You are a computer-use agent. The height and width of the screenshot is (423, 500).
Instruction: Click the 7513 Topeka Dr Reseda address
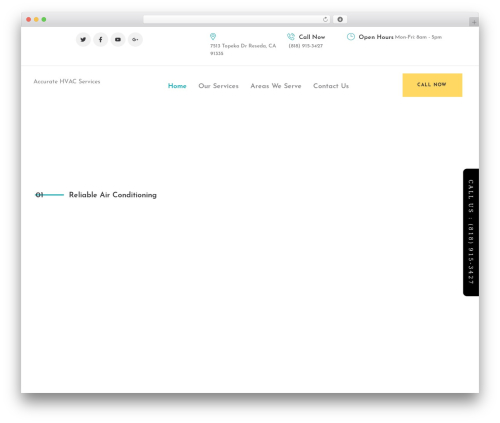click(243, 50)
